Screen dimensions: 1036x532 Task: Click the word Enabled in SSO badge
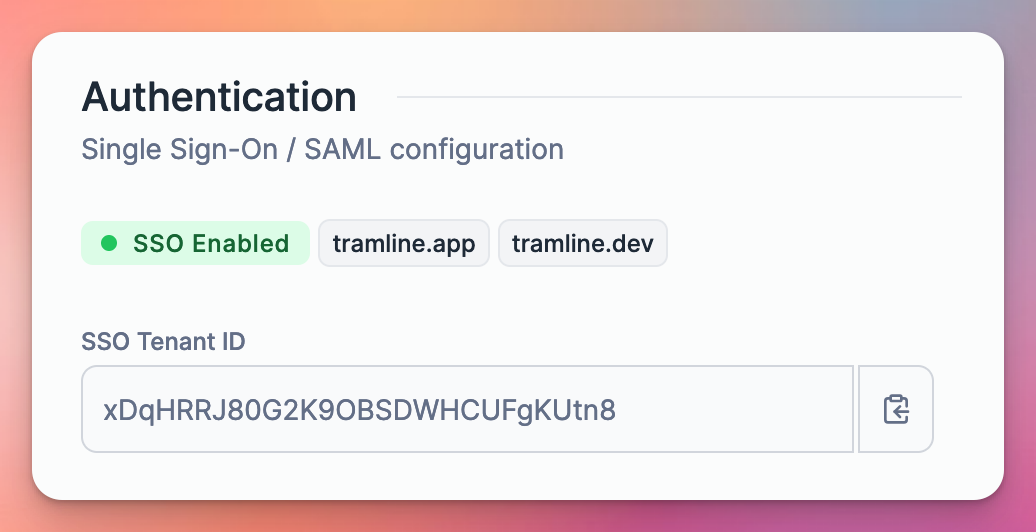tap(240, 243)
